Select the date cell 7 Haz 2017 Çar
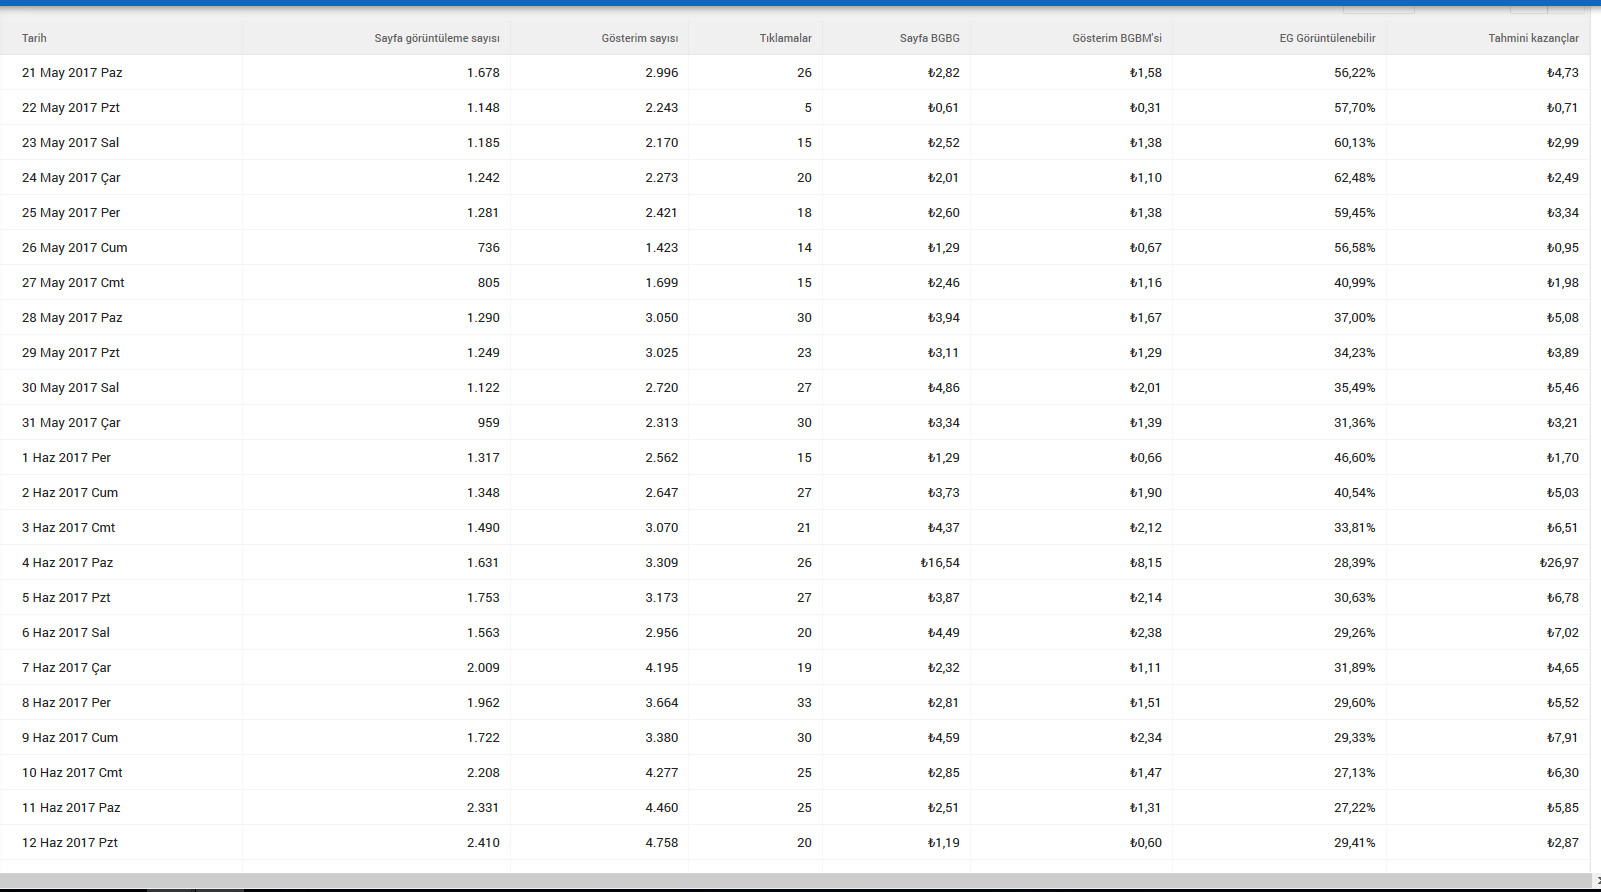Image resolution: width=1601 pixels, height=892 pixels. point(66,668)
